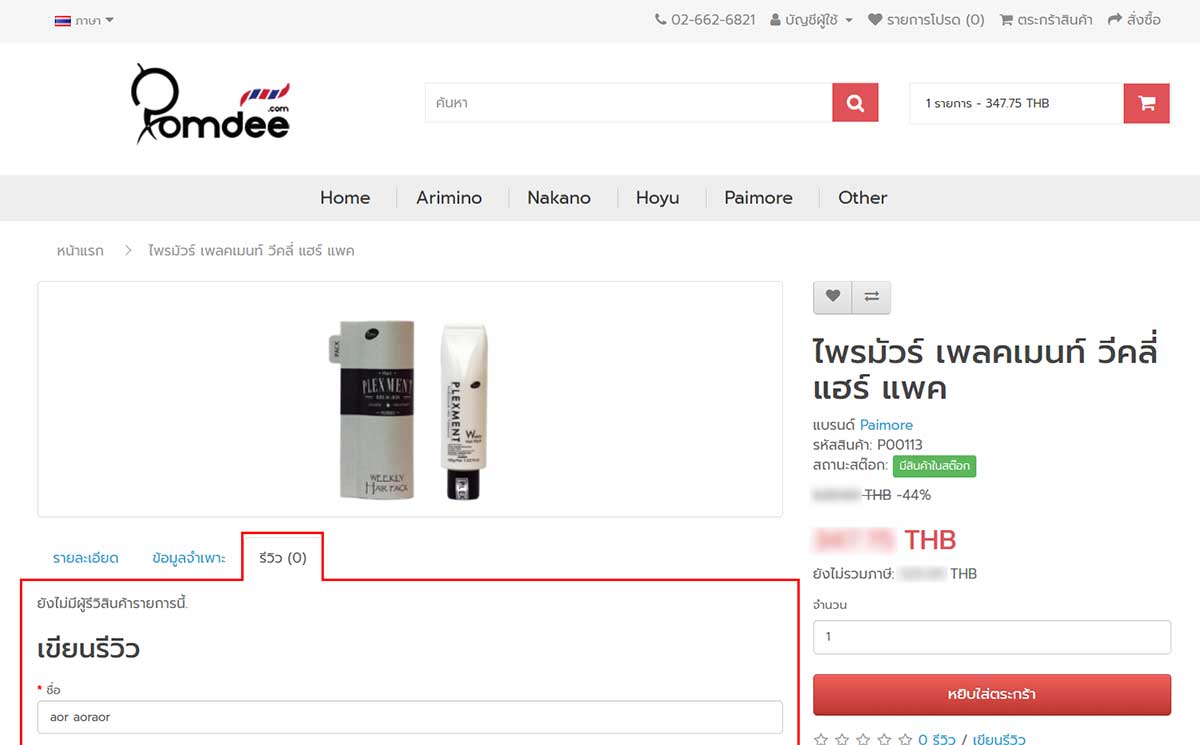Open the Paimore brand link
The height and width of the screenshot is (745, 1200).
[x=886, y=425]
